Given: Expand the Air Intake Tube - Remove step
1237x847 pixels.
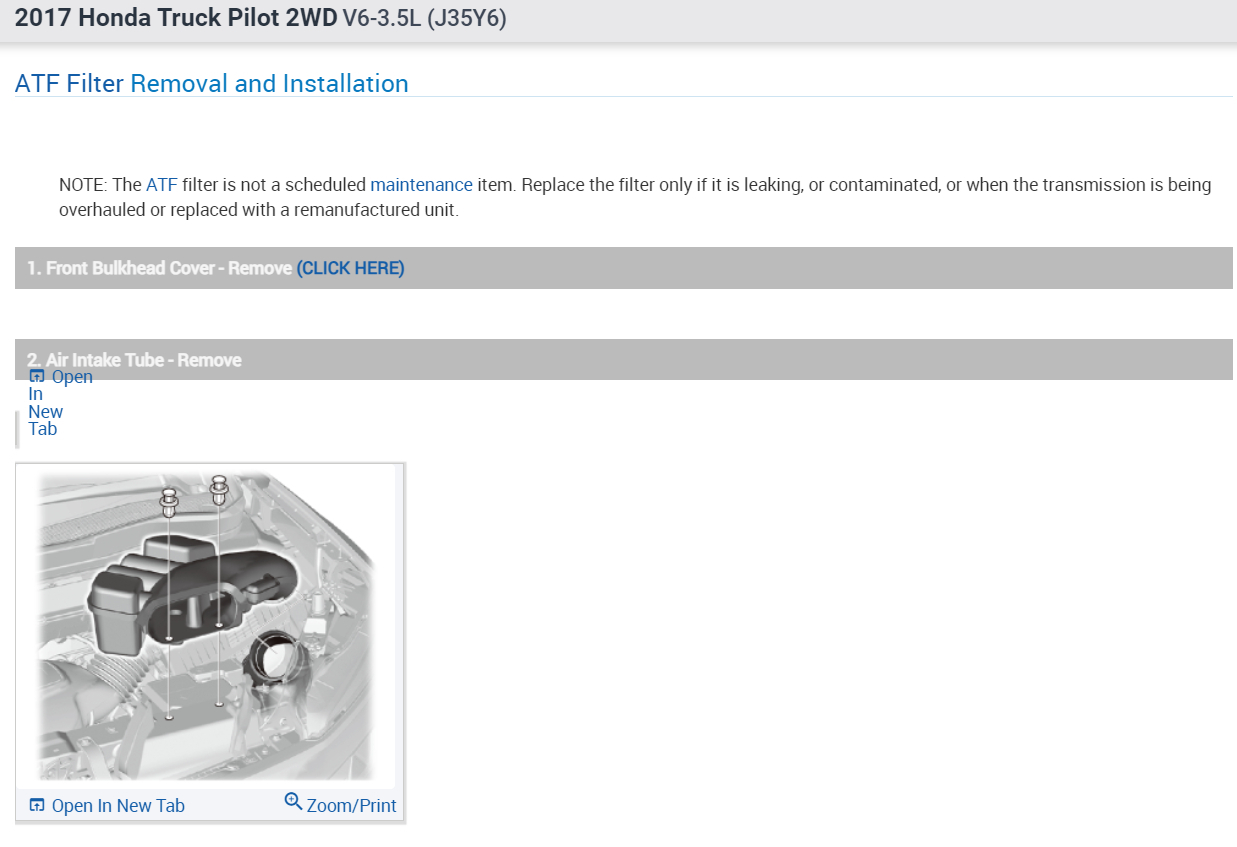Looking at the screenshot, I should [x=134, y=359].
